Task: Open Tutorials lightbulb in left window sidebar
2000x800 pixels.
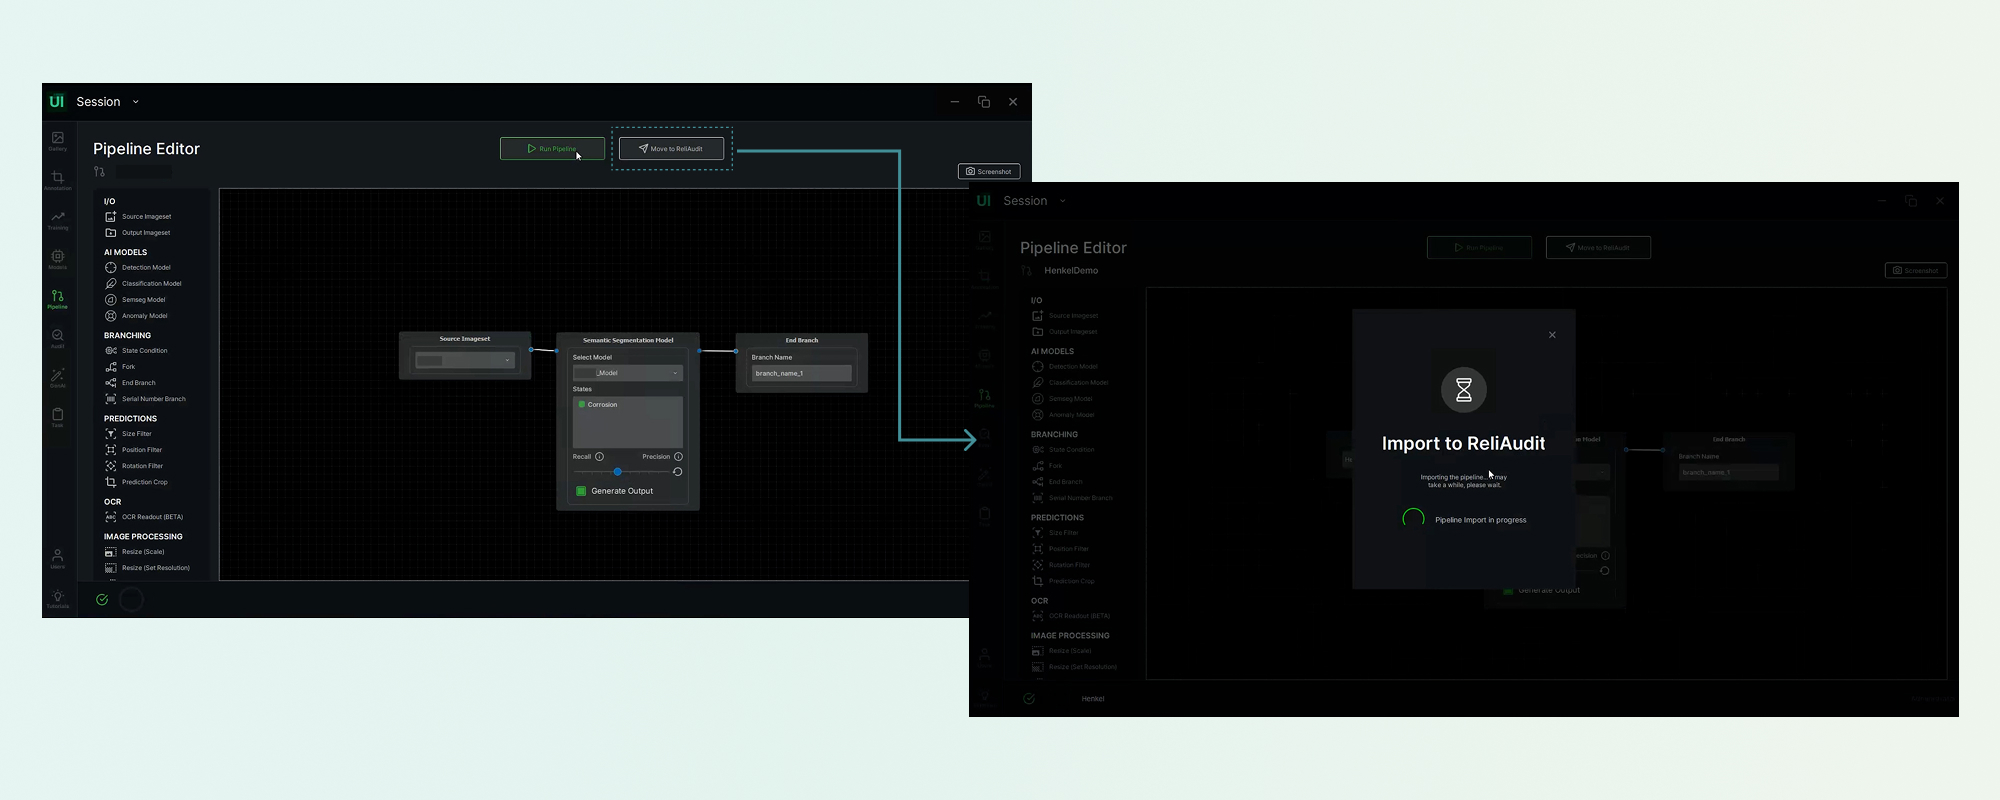Action: (x=58, y=598)
